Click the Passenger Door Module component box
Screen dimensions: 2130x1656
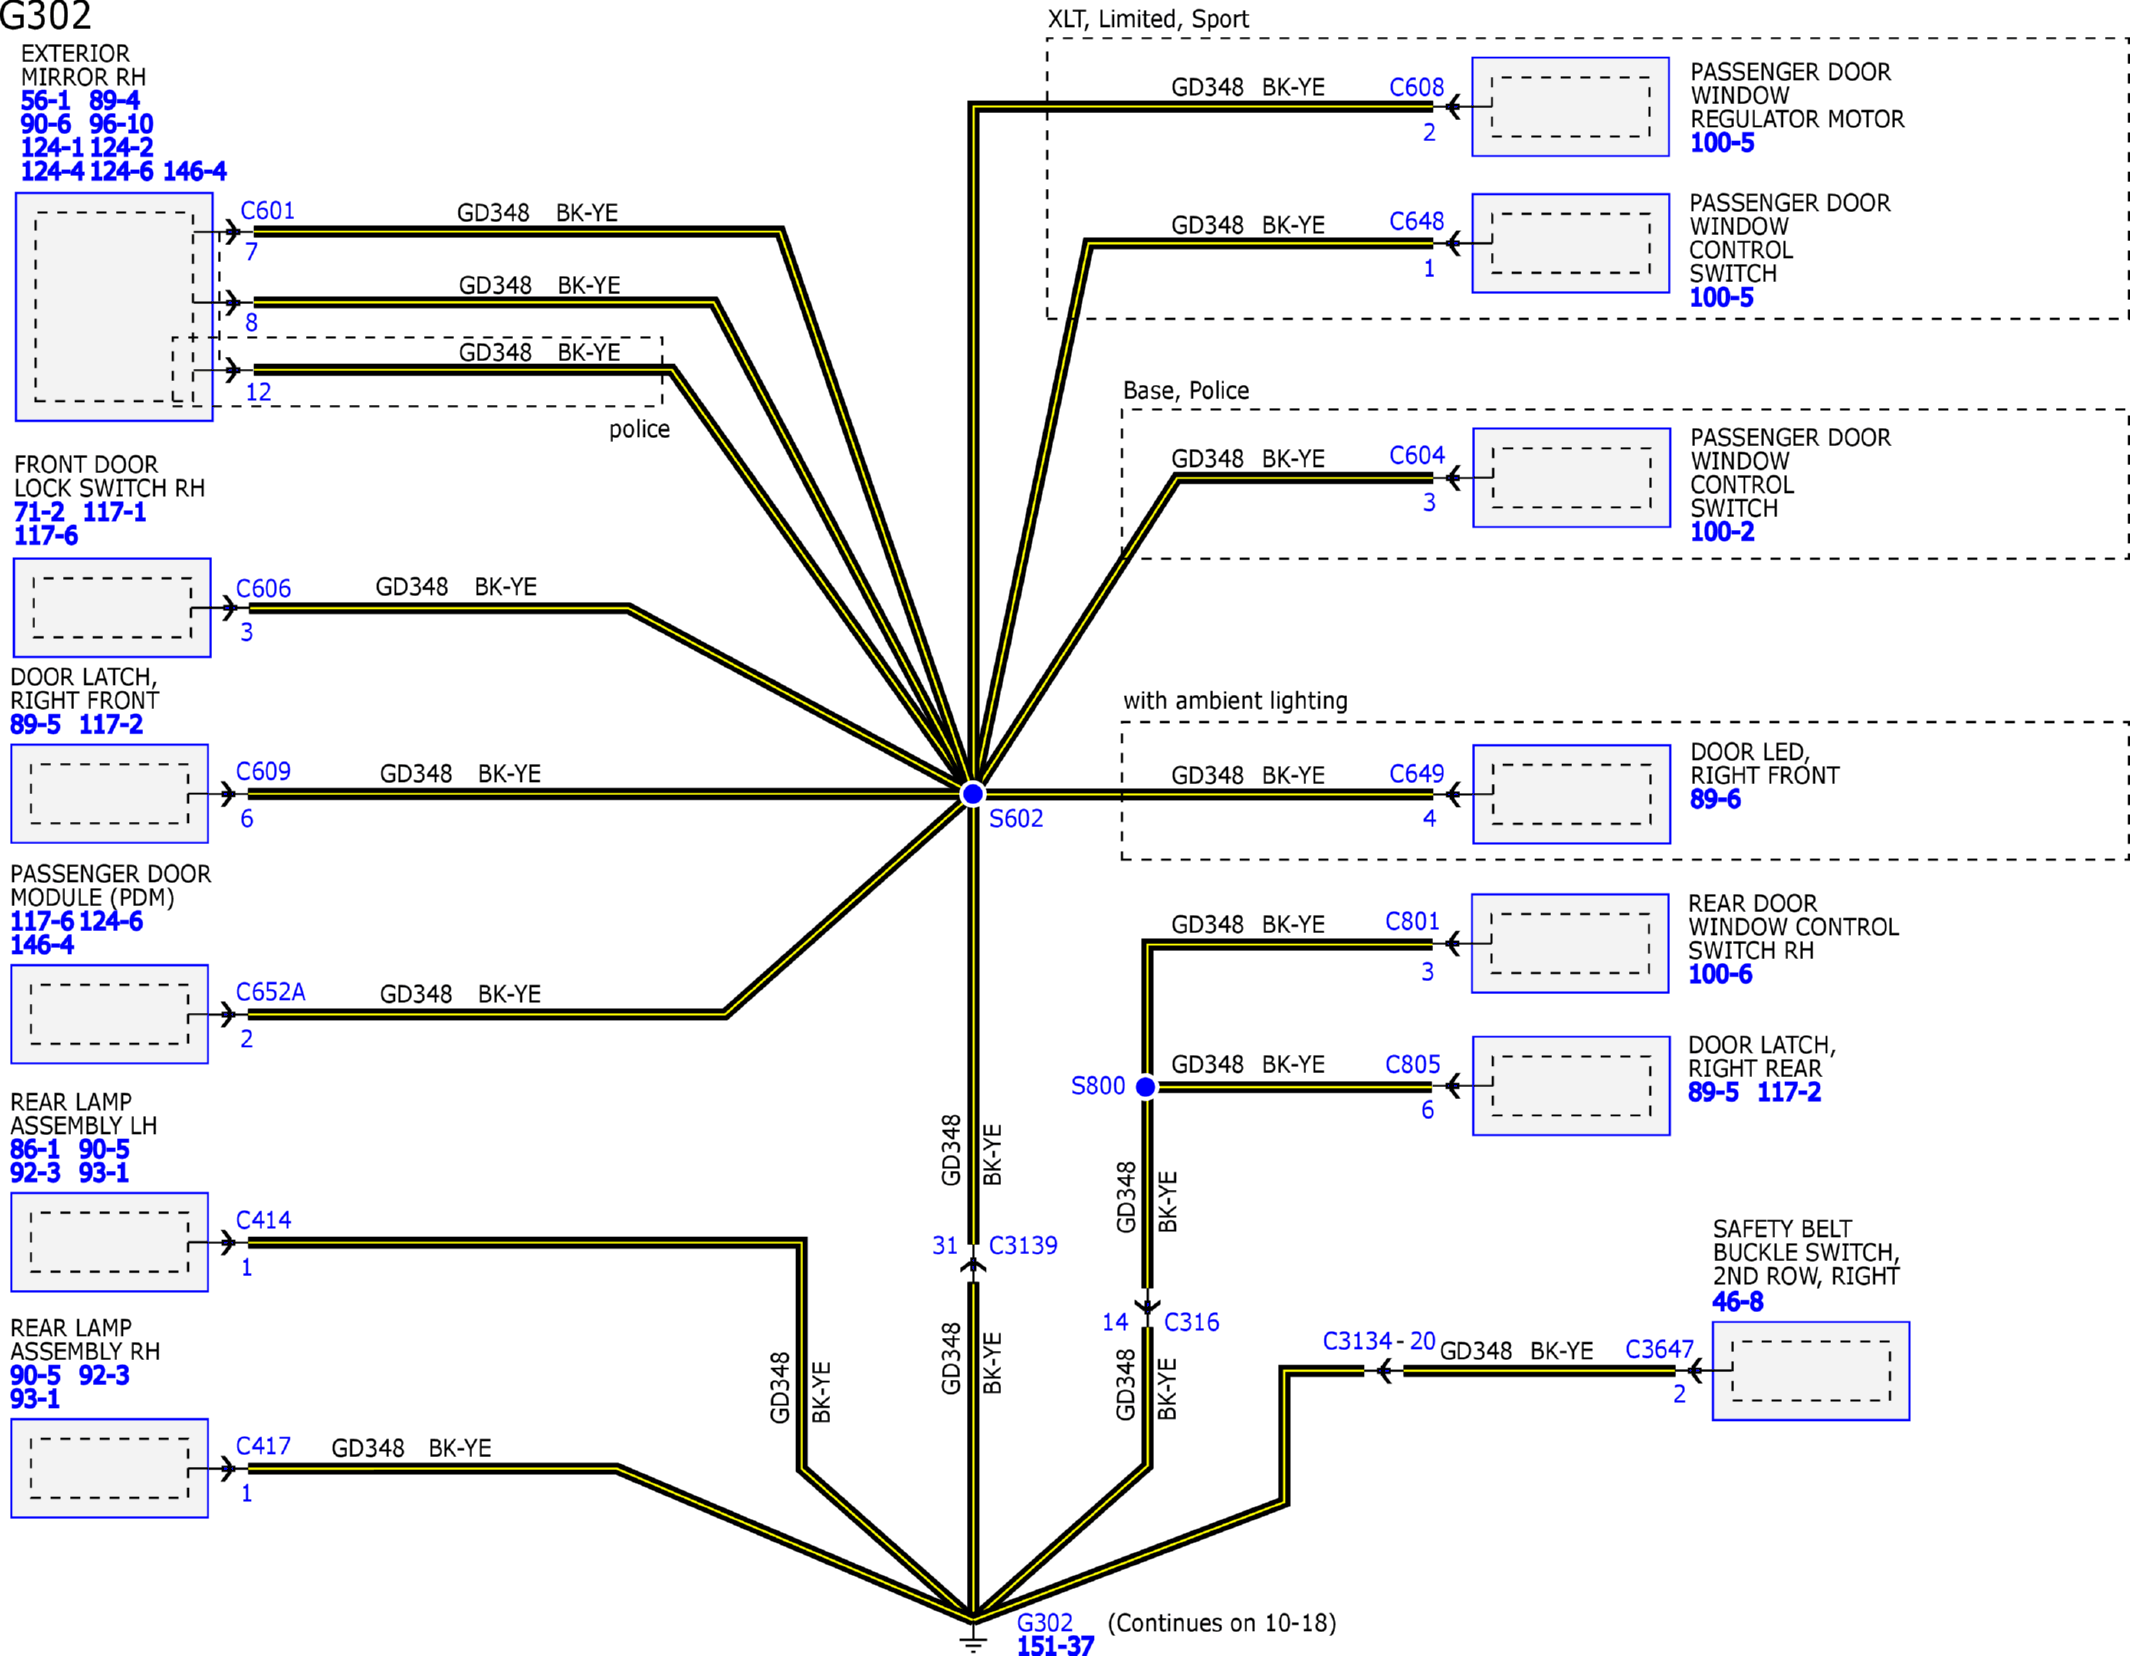coord(110,1014)
